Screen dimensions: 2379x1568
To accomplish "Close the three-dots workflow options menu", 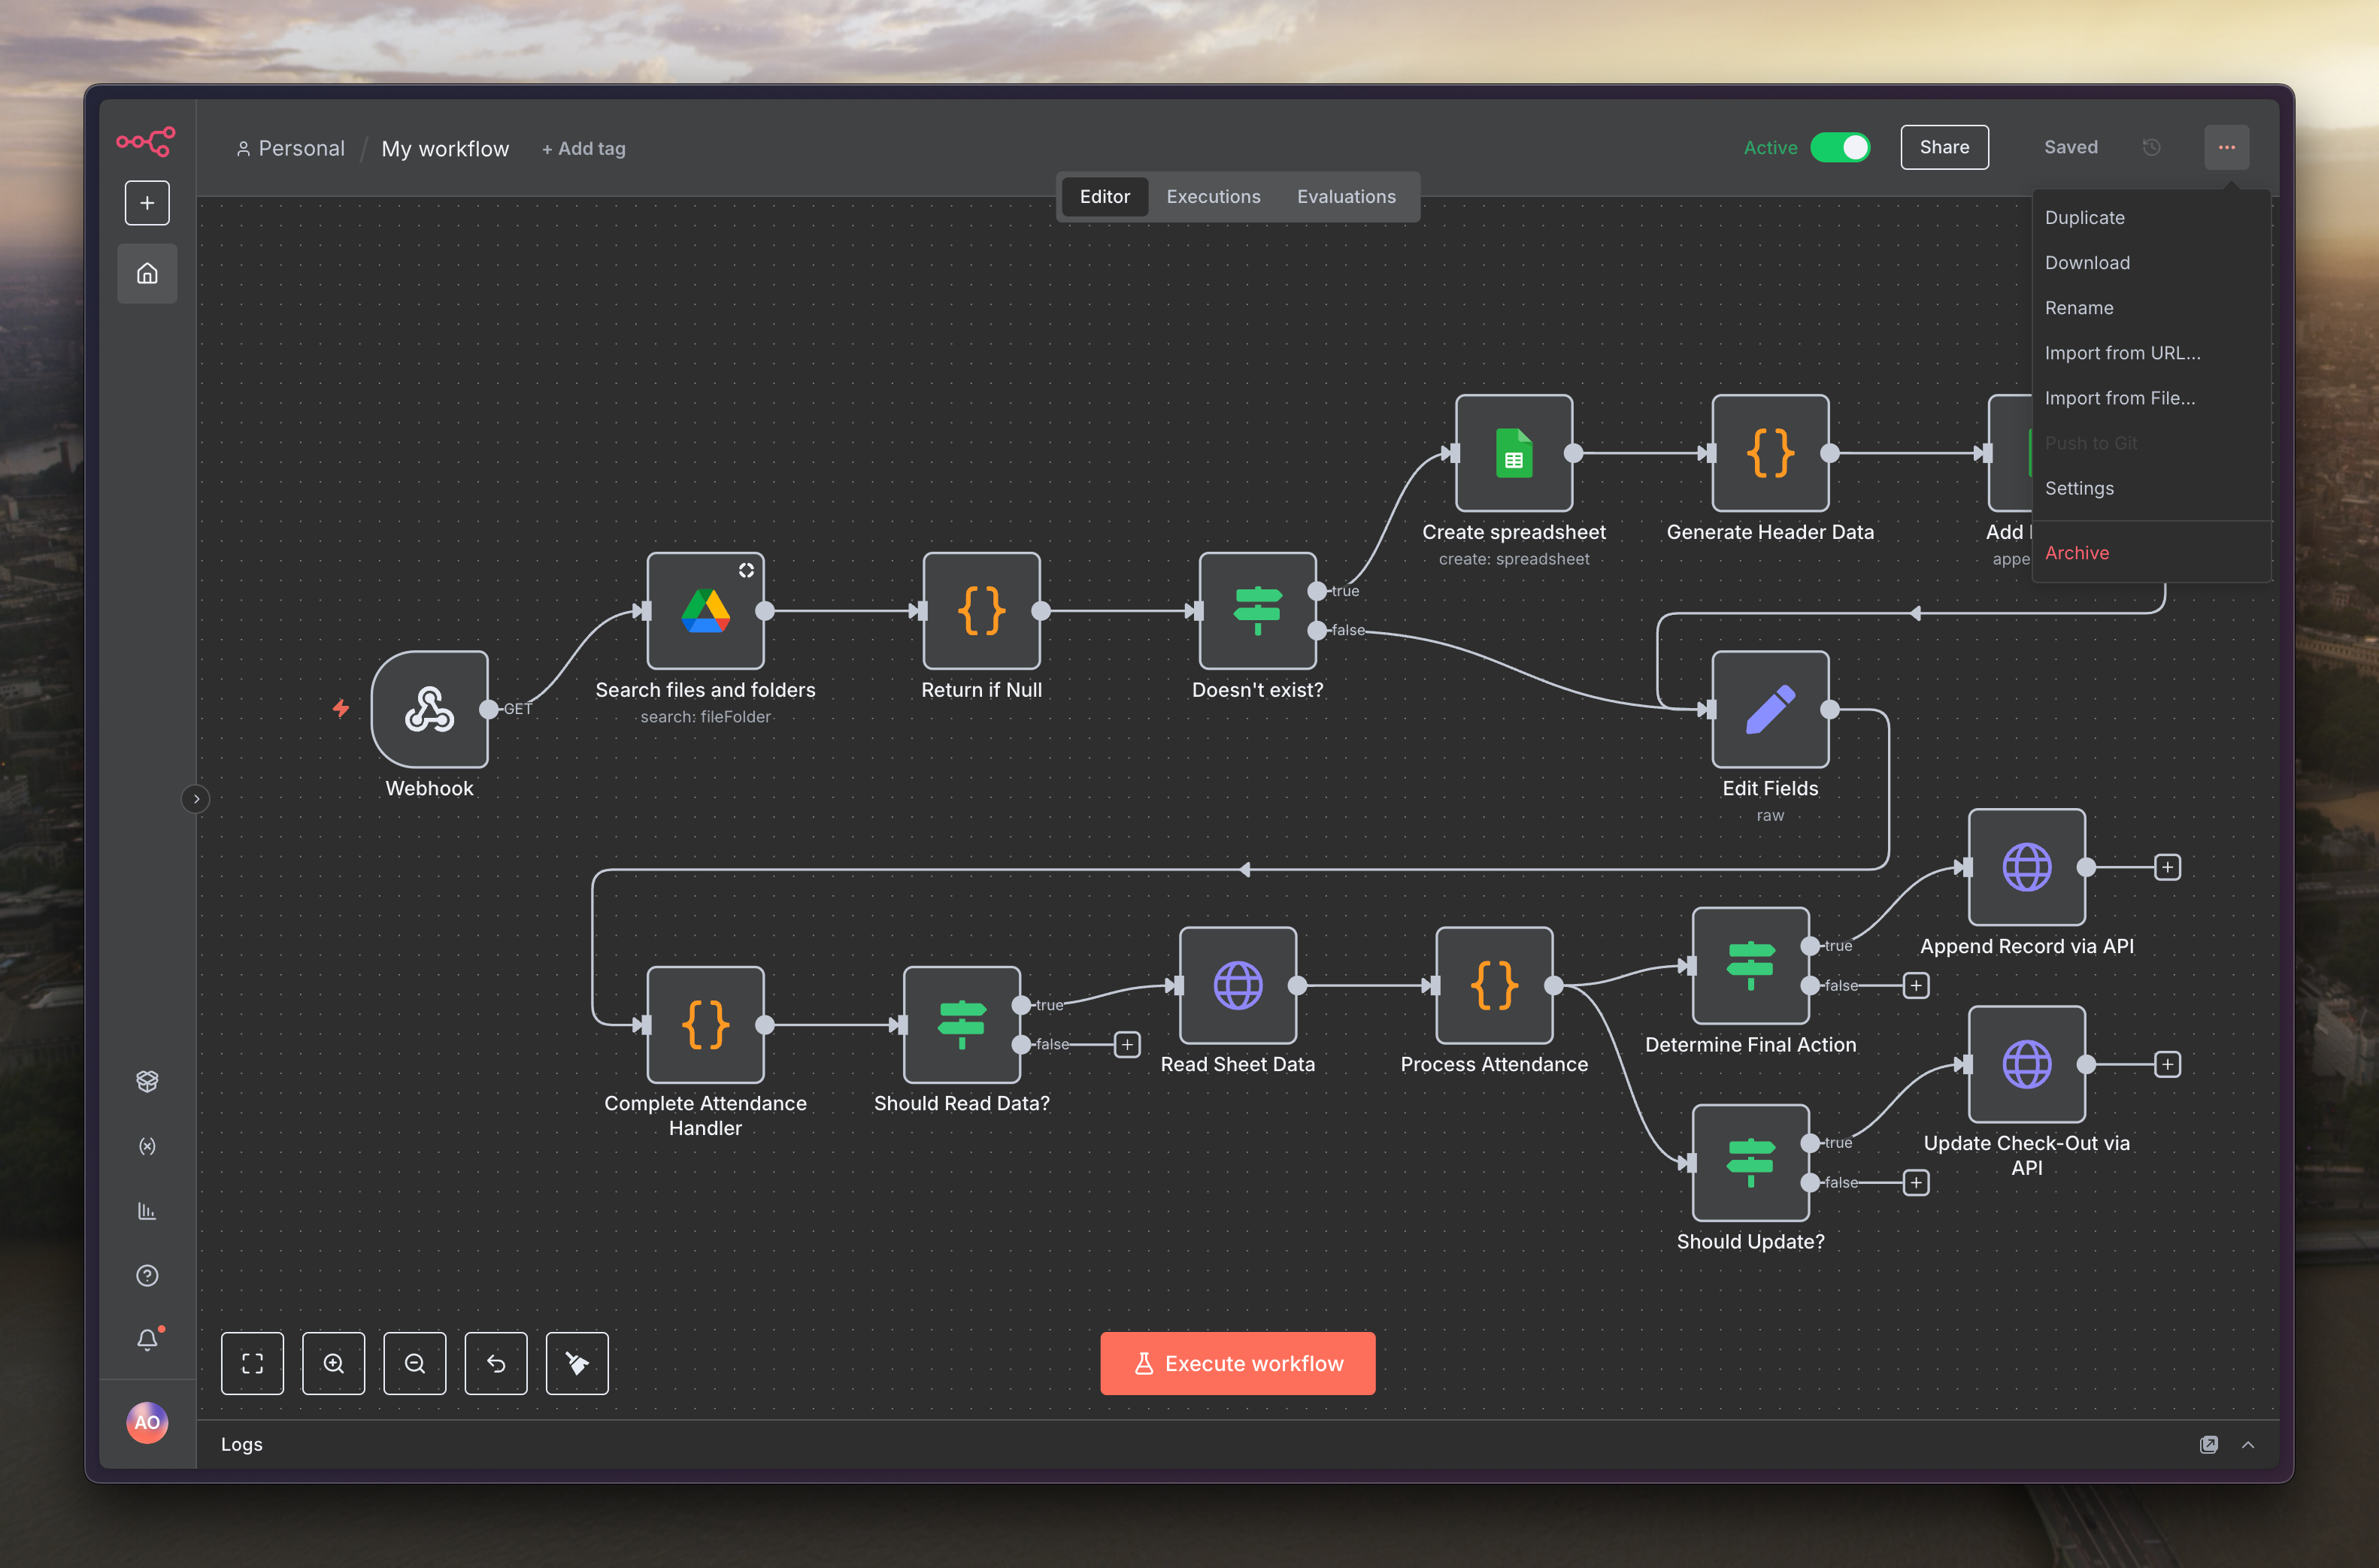I will (x=2226, y=147).
